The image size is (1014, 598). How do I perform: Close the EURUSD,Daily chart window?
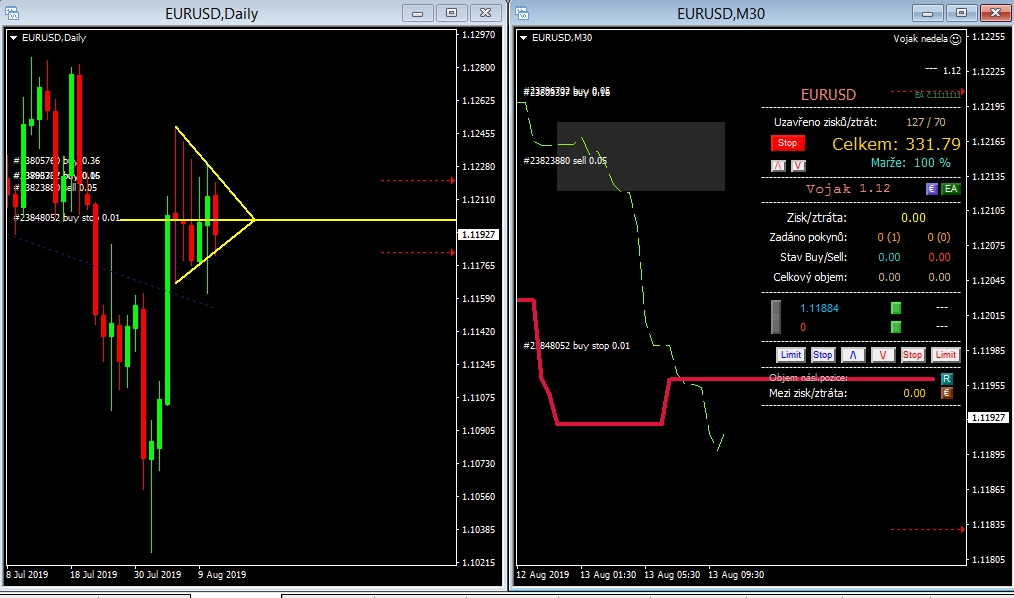tap(486, 12)
